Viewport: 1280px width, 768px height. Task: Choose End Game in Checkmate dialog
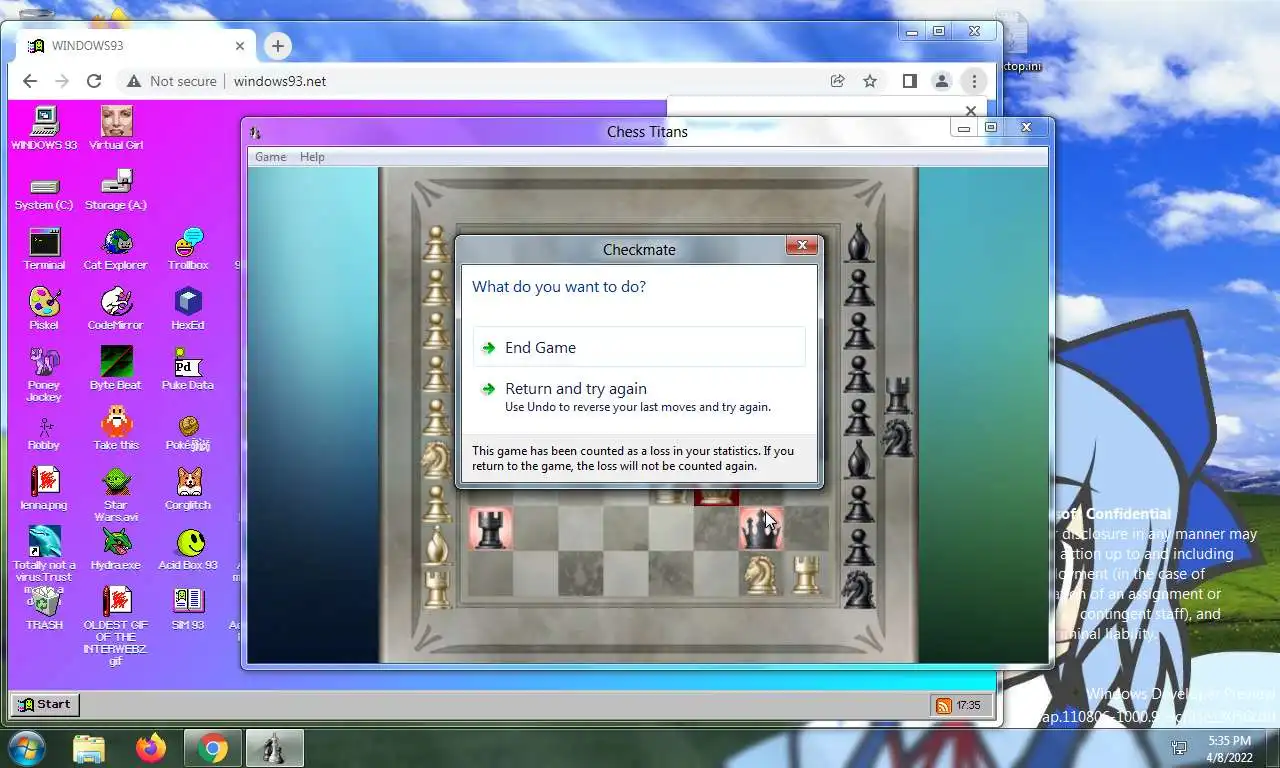639,347
